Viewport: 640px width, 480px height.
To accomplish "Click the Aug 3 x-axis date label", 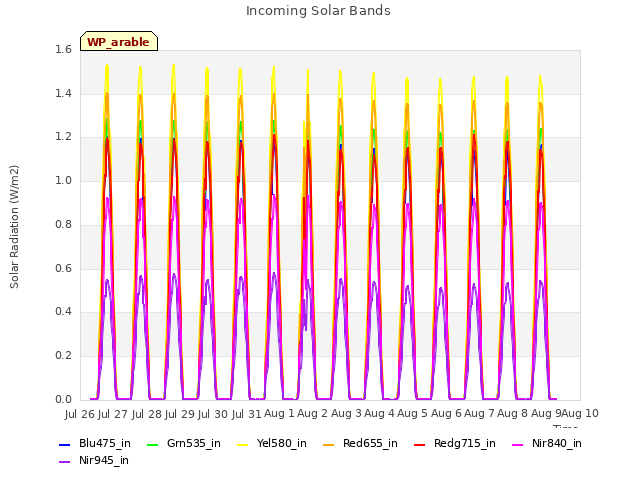I will click(346, 413).
